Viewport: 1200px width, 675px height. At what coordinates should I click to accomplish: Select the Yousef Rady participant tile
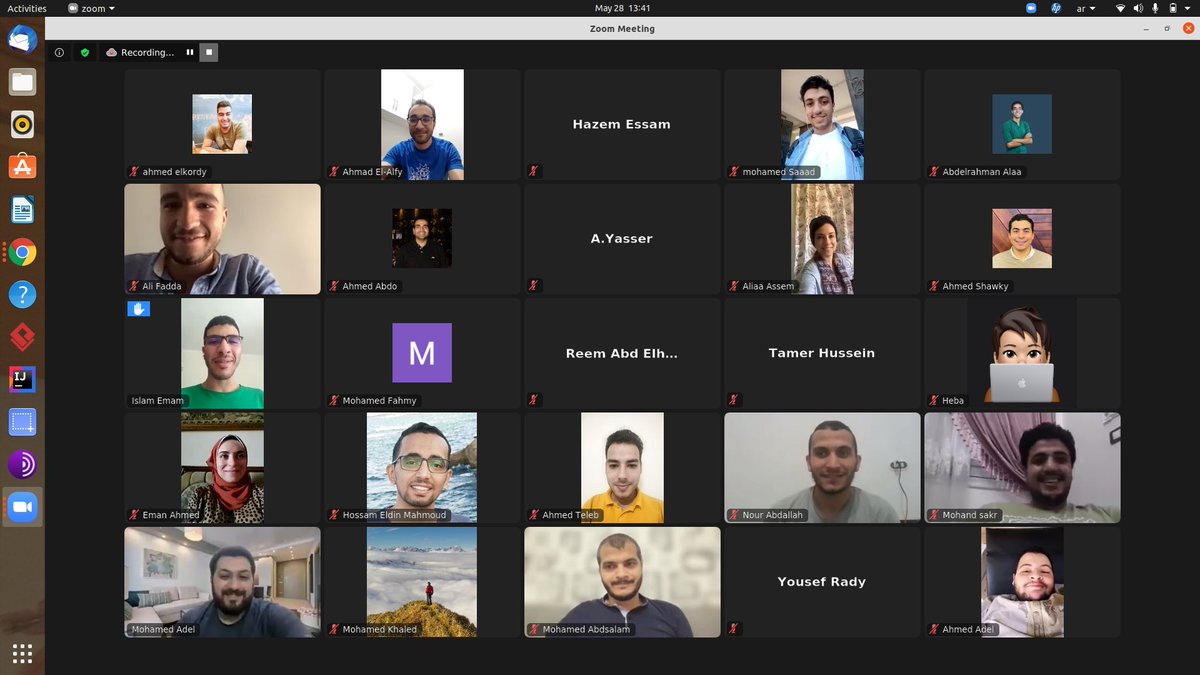point(822,582)
